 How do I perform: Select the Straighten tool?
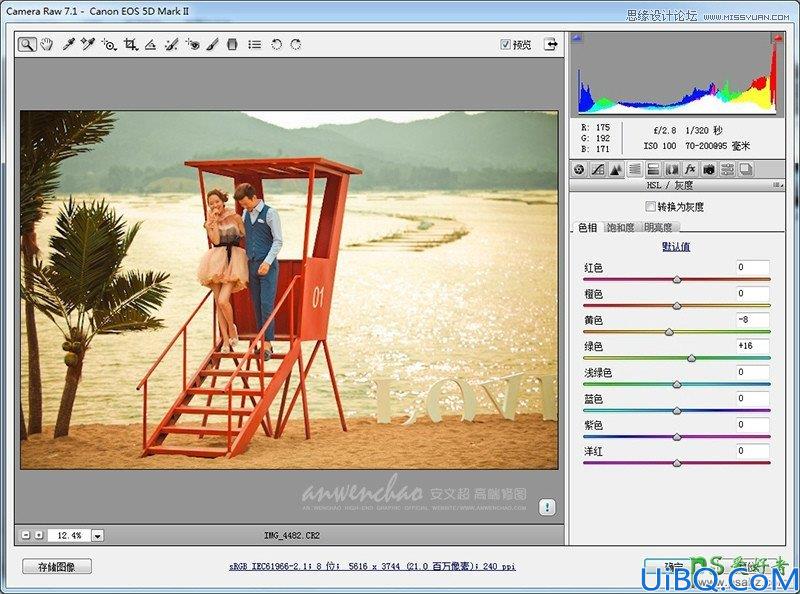[x=150, y=45]
